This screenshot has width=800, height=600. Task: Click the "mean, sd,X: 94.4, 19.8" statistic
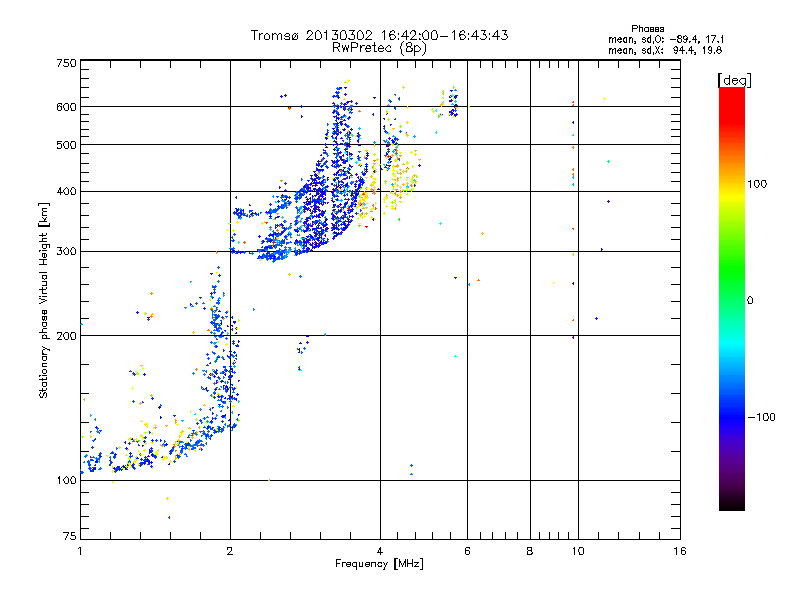click(665, 50)
